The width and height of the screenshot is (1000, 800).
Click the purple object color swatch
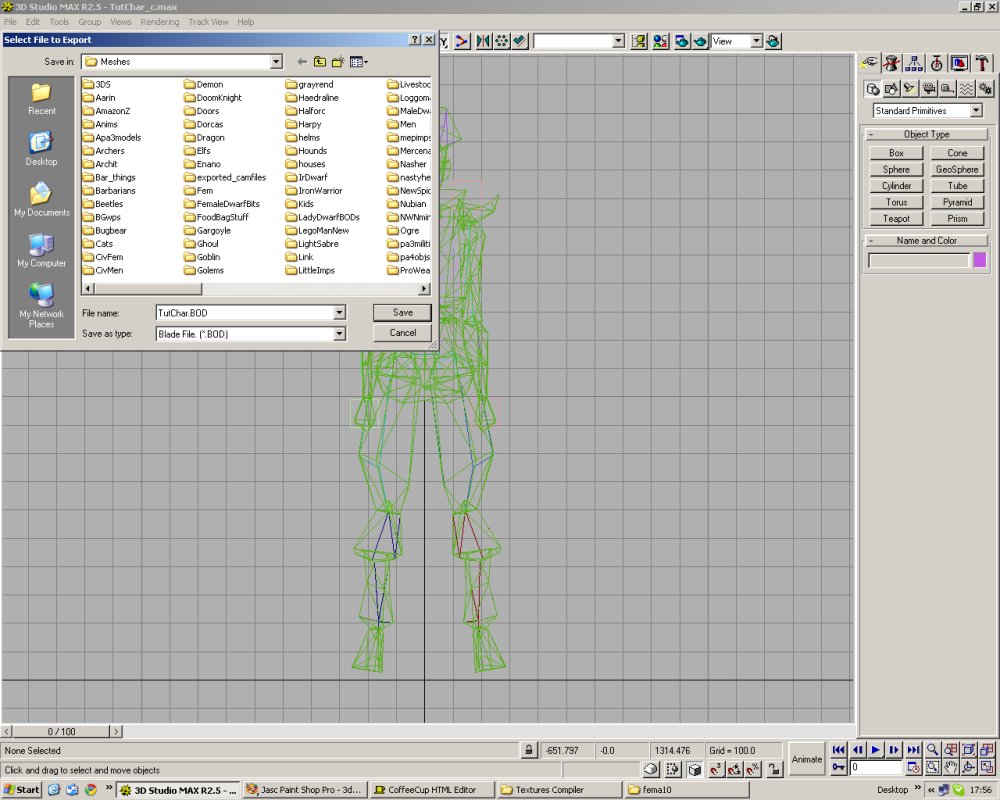pos(980,260)
